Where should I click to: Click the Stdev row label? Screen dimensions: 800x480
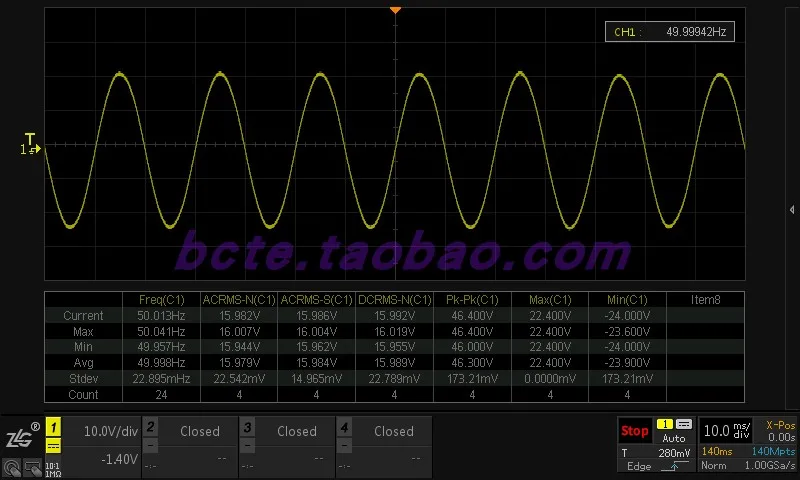(x=83, y=379)
